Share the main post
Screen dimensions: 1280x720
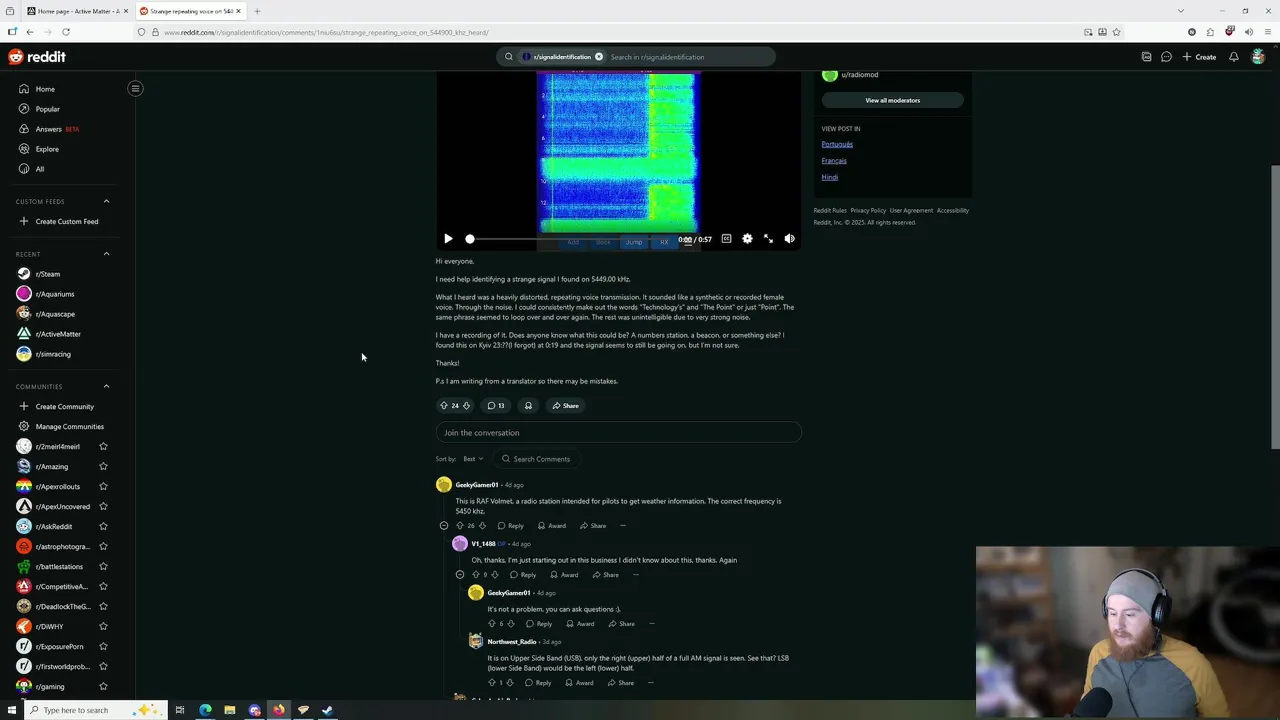565,406
